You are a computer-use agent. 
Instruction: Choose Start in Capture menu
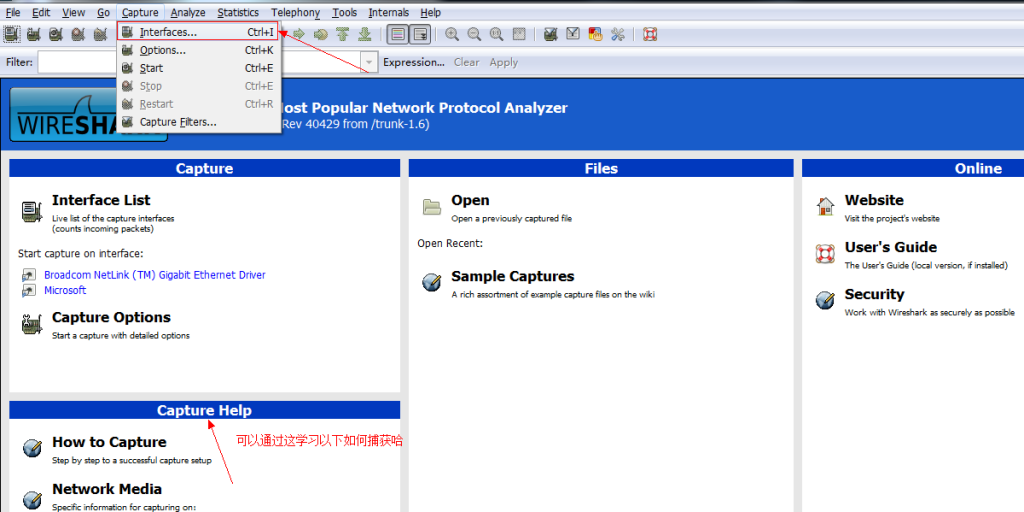tap(199, 68)
